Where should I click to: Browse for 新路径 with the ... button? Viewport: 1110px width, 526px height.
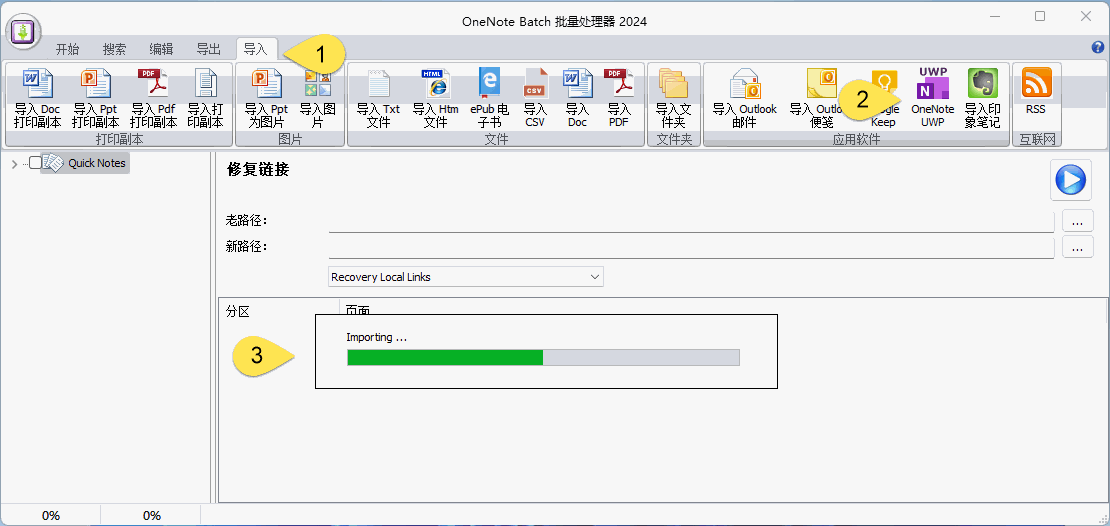pos(1077,246)
